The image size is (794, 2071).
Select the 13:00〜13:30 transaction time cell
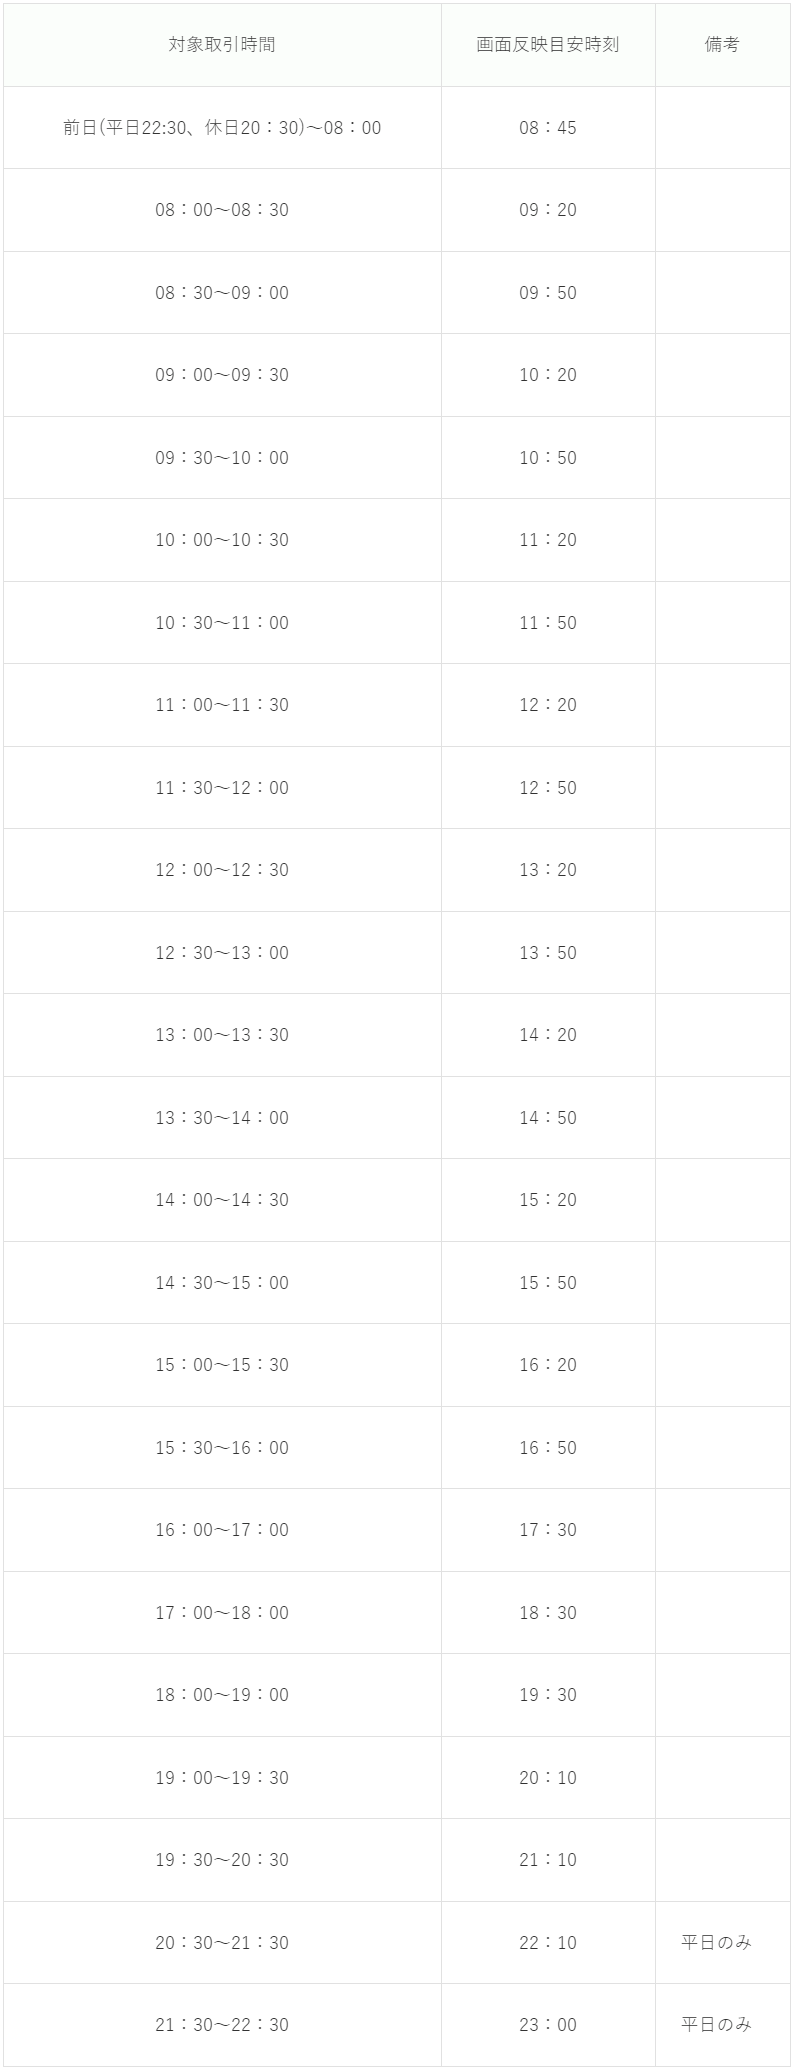coord(222,1035)
